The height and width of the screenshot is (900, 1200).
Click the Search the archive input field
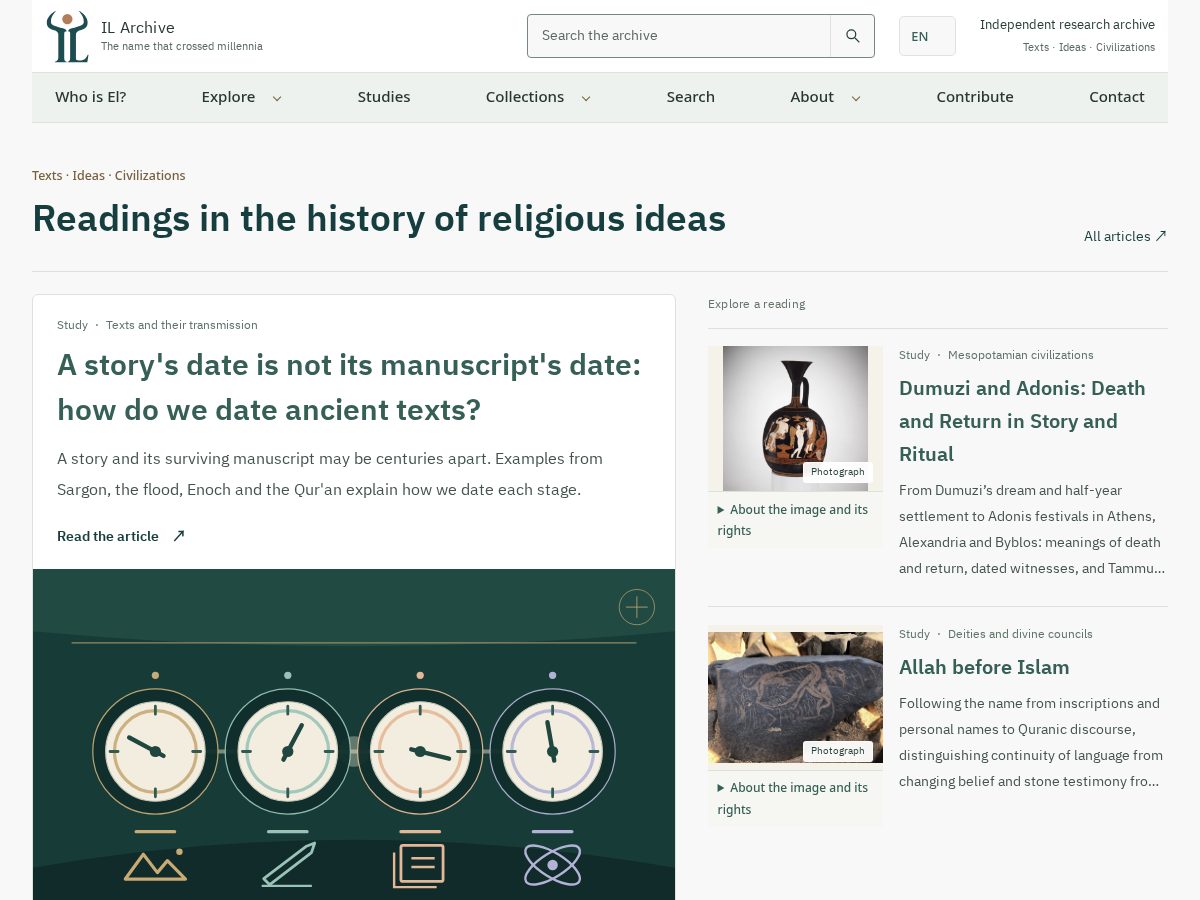point(679,36)
